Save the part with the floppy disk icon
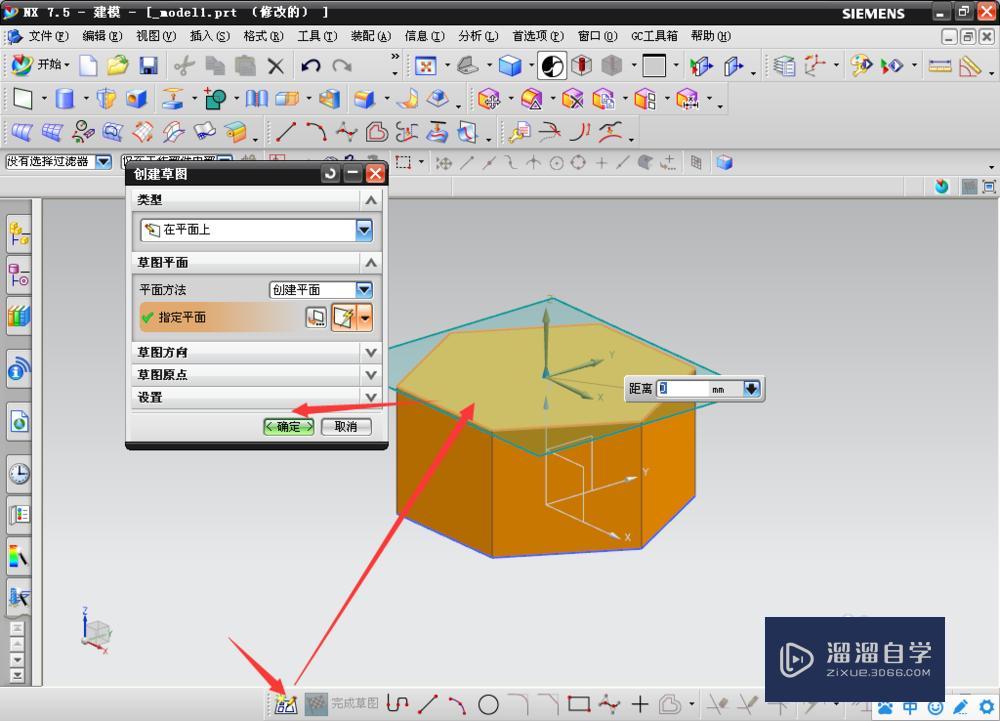This screenshot has width=1000, height=721. pyautogui.click(x=148, y=65)
